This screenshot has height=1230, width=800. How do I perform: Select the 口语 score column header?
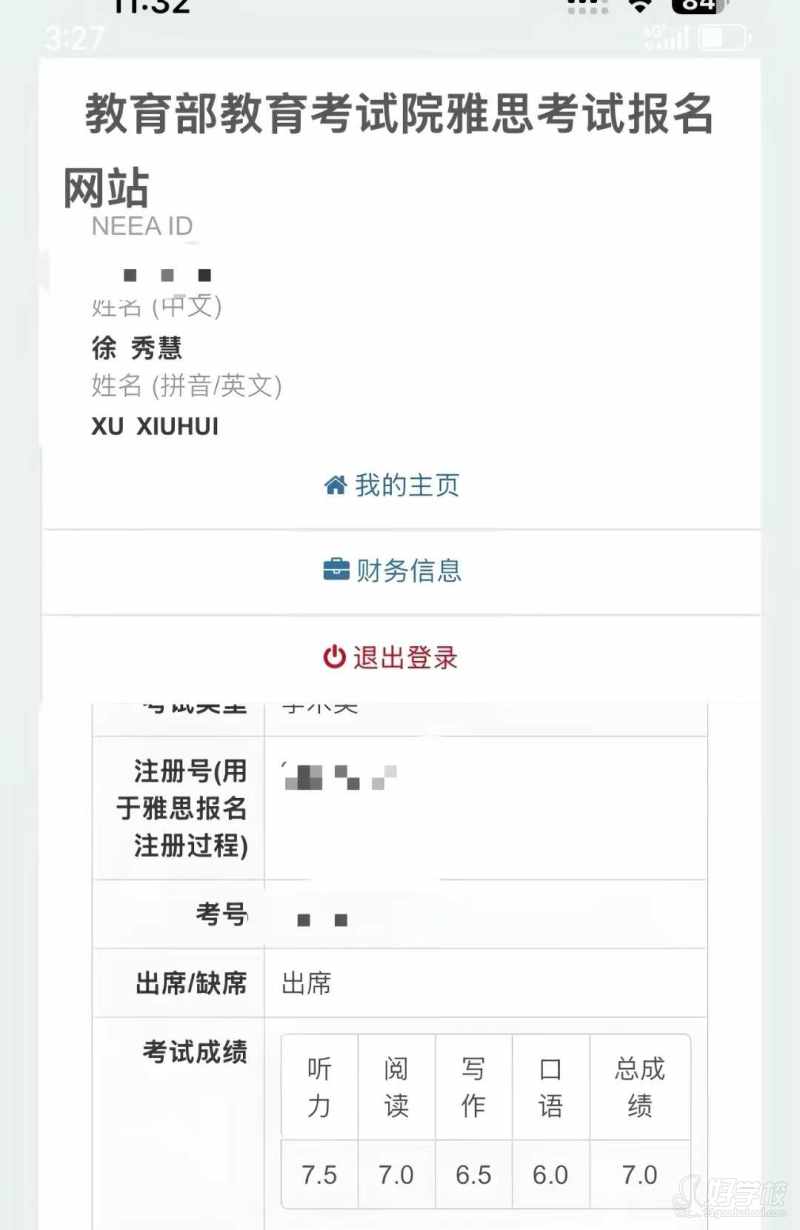tap(551, 1087)
